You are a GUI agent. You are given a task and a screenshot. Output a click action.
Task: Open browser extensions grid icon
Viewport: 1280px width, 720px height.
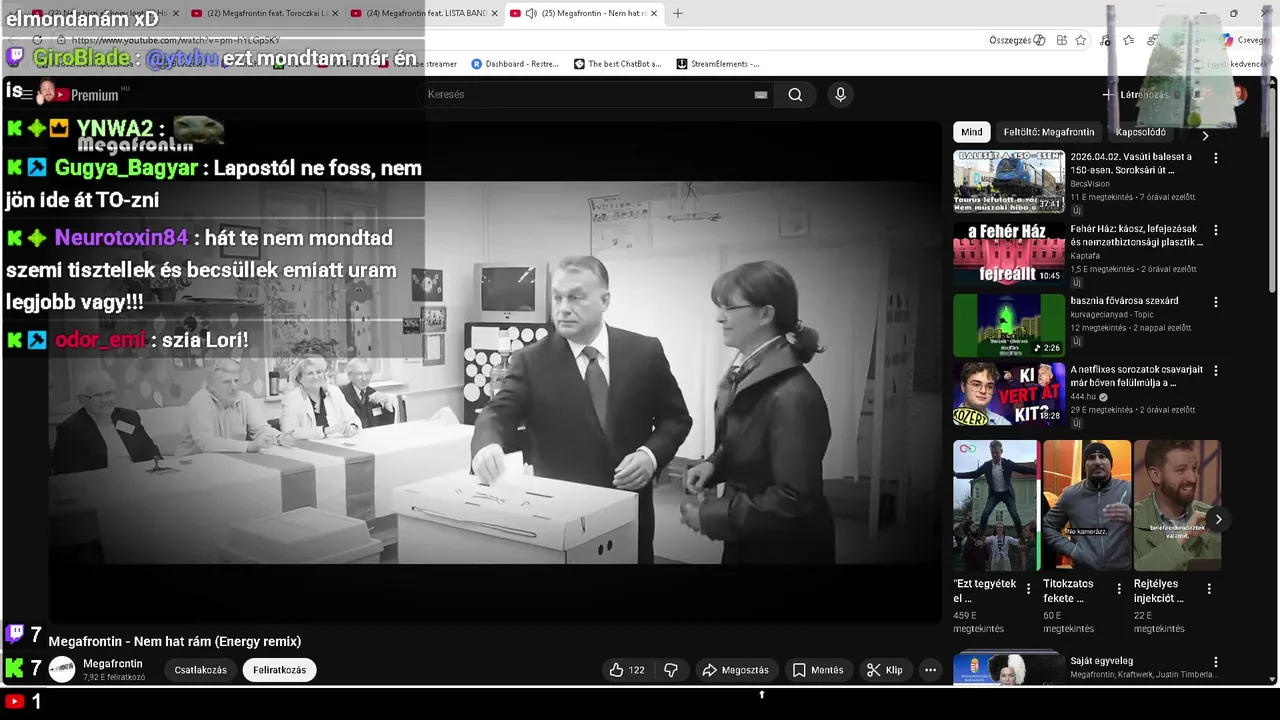click(x=1061, y=40)
